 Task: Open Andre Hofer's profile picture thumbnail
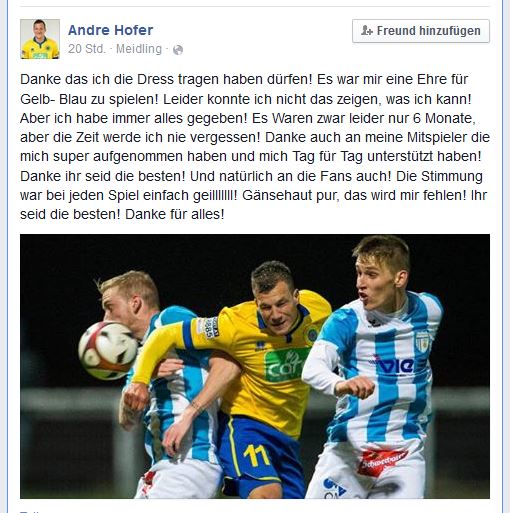[40, 39]
